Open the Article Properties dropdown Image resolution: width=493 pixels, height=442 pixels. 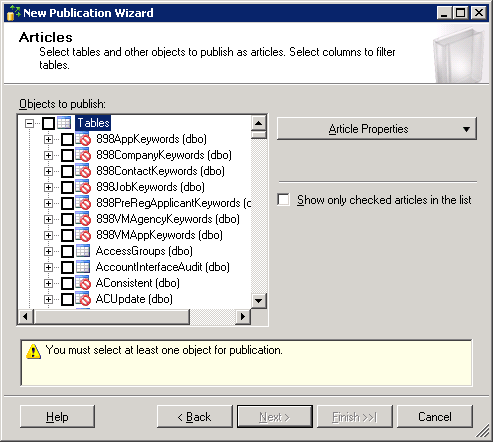point(377,129)
